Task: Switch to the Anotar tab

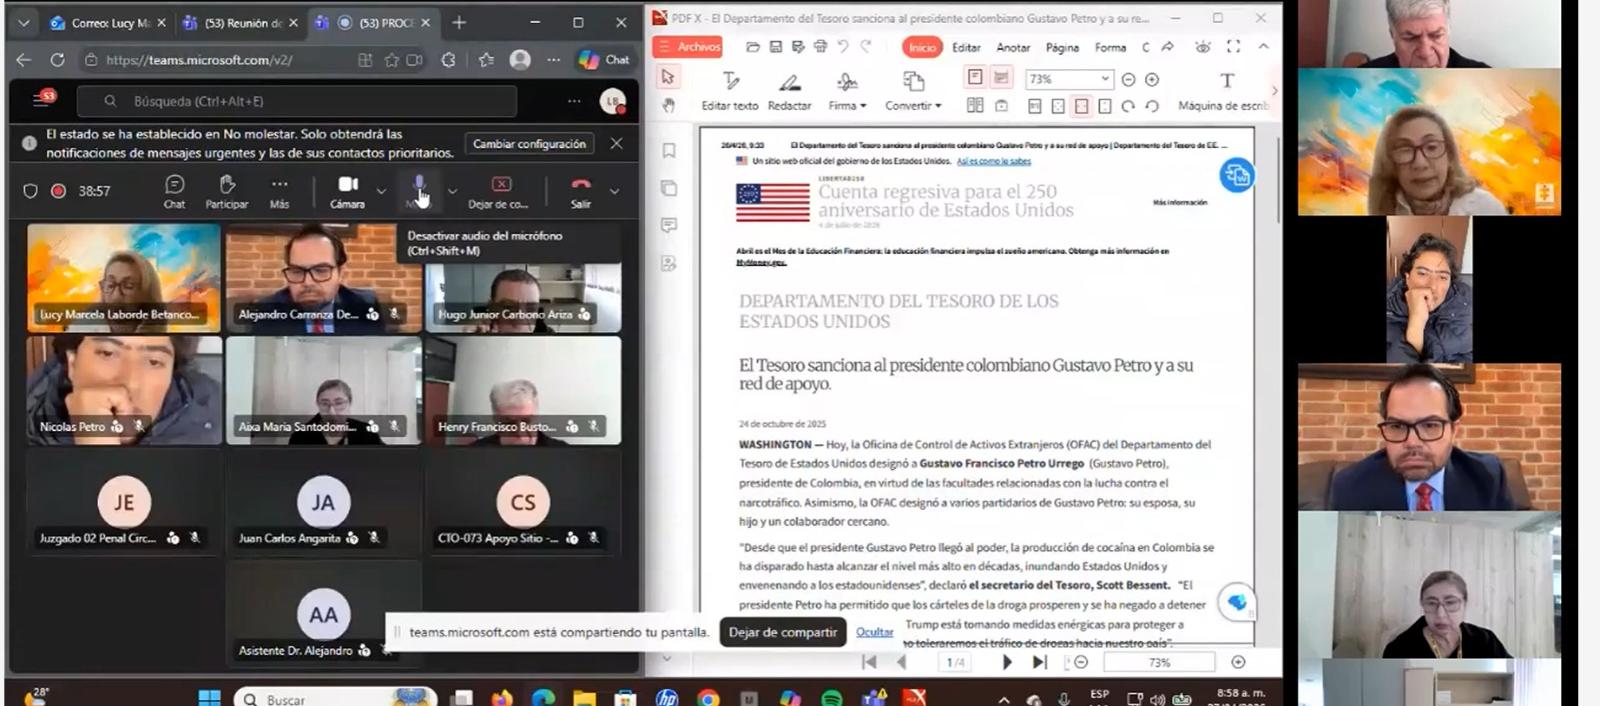Action: click(1012, 47)
